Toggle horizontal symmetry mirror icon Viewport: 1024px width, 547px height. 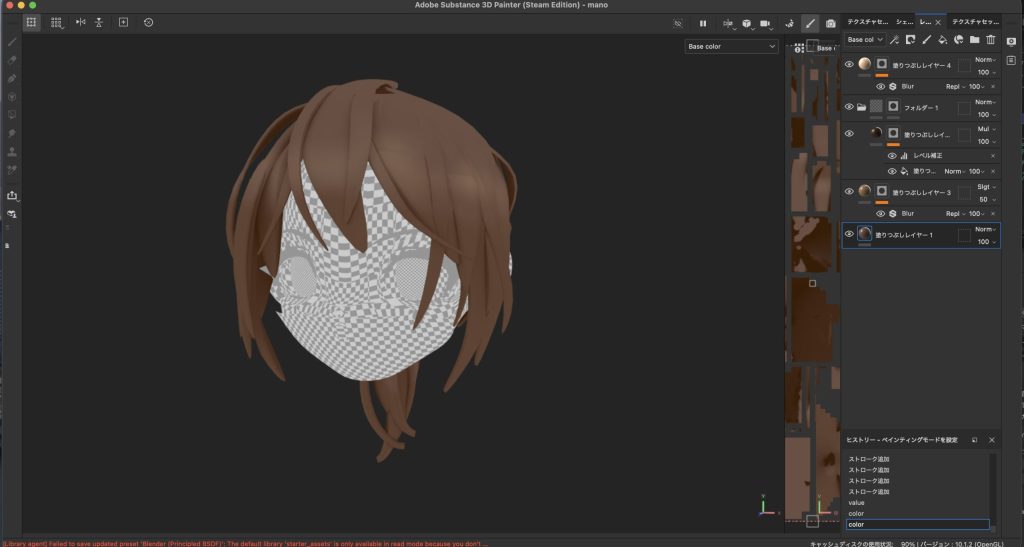(x=81, y=22)
